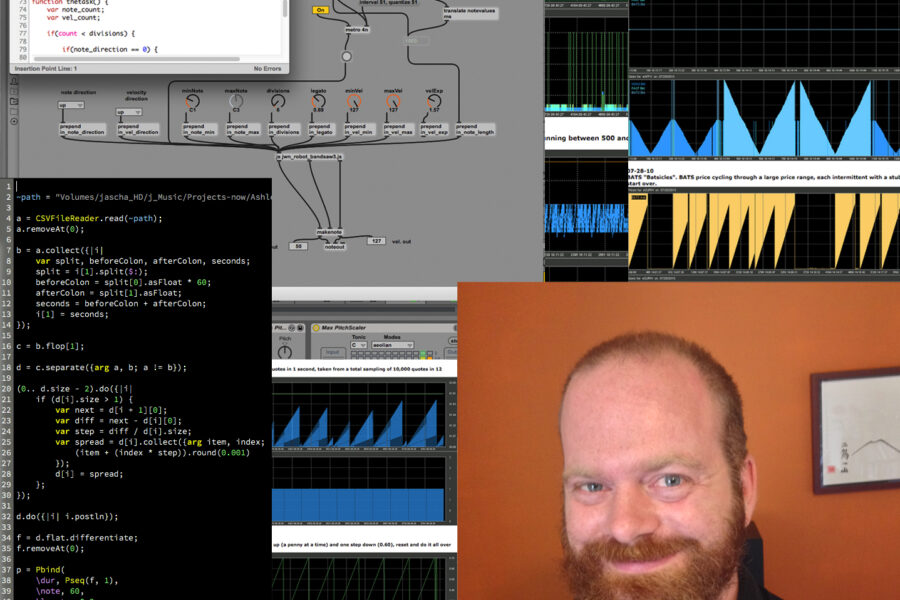
Task: Turn the minNote dial
Action: tap(193, 101)
